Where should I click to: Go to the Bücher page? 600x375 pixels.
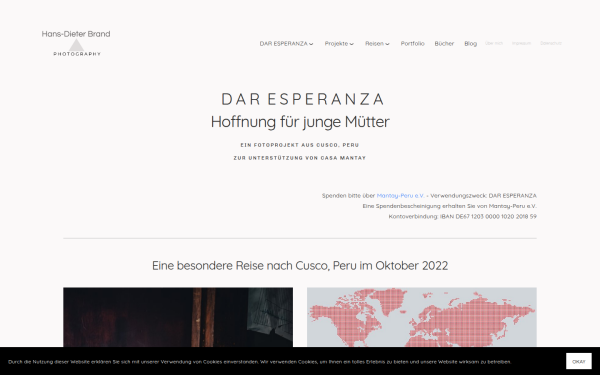[x=444, y=44]
